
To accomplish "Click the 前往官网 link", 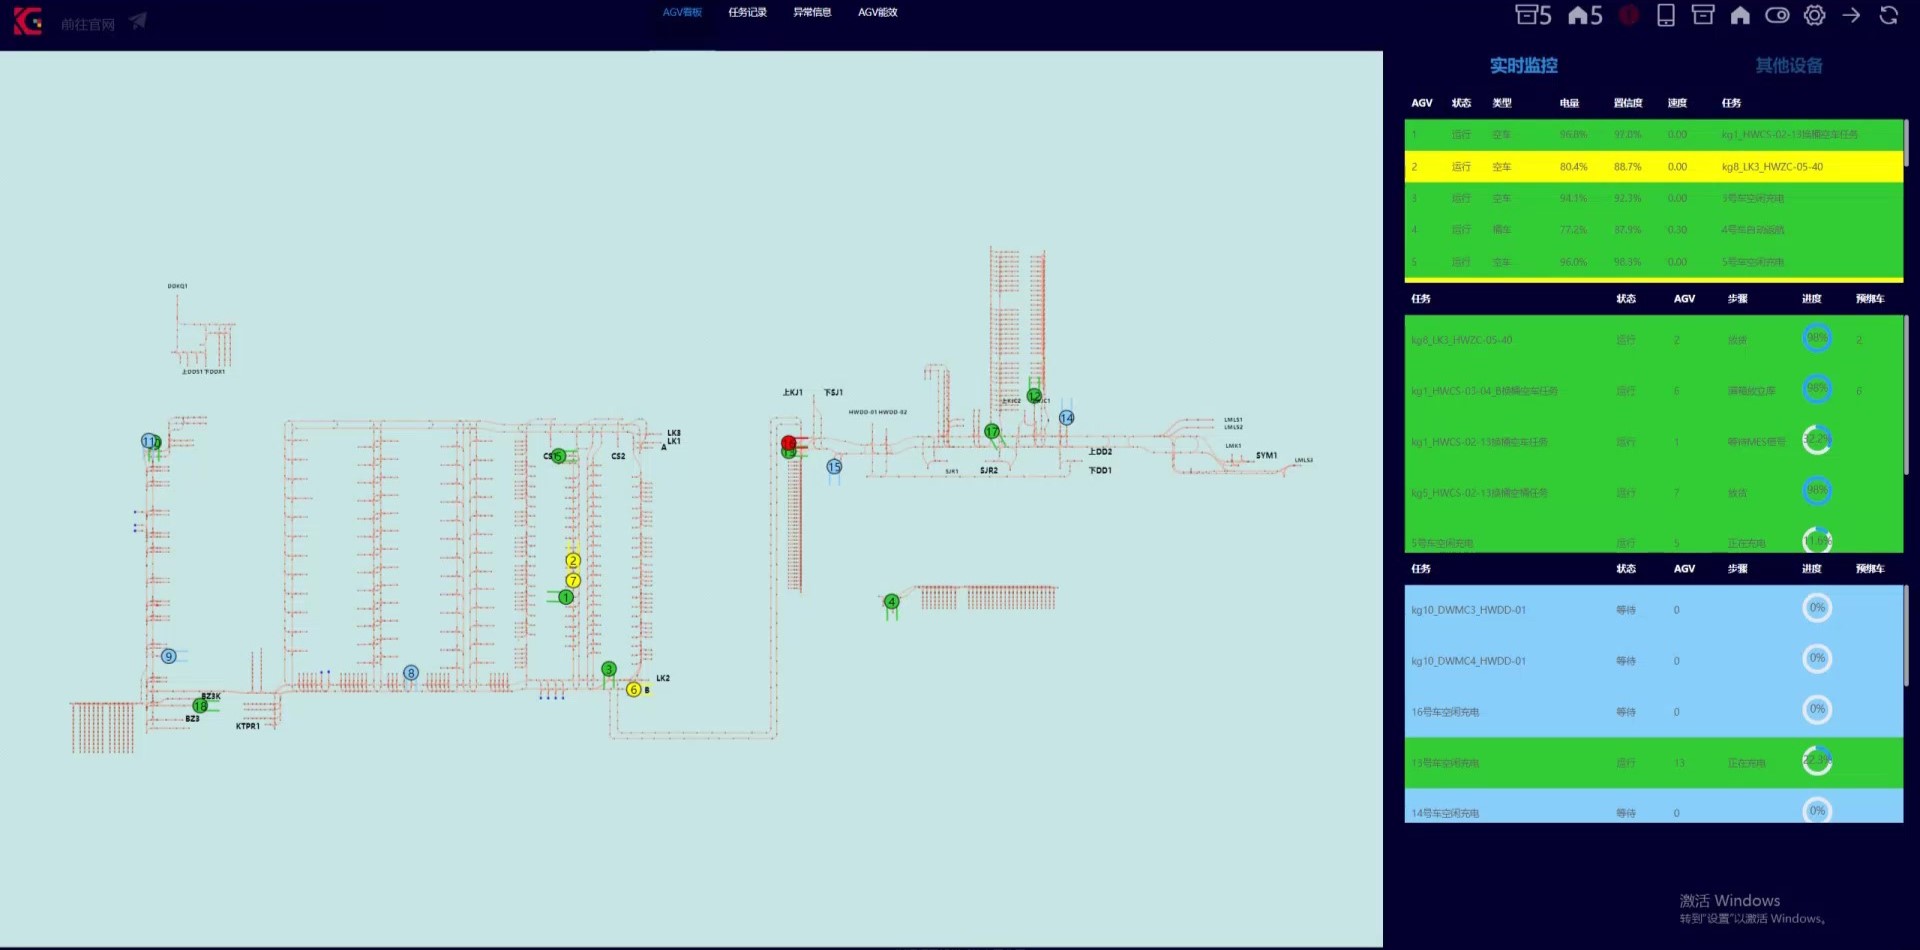I will click(87, 24).
